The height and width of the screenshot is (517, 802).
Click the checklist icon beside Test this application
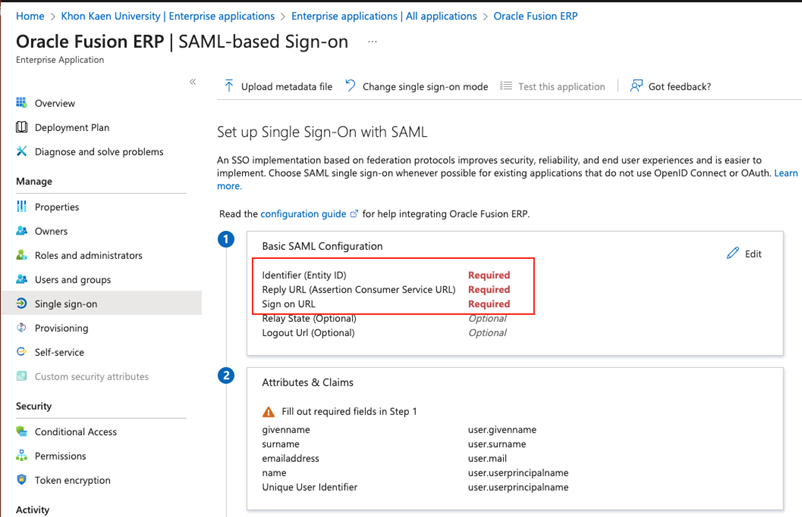click(506, 86)
